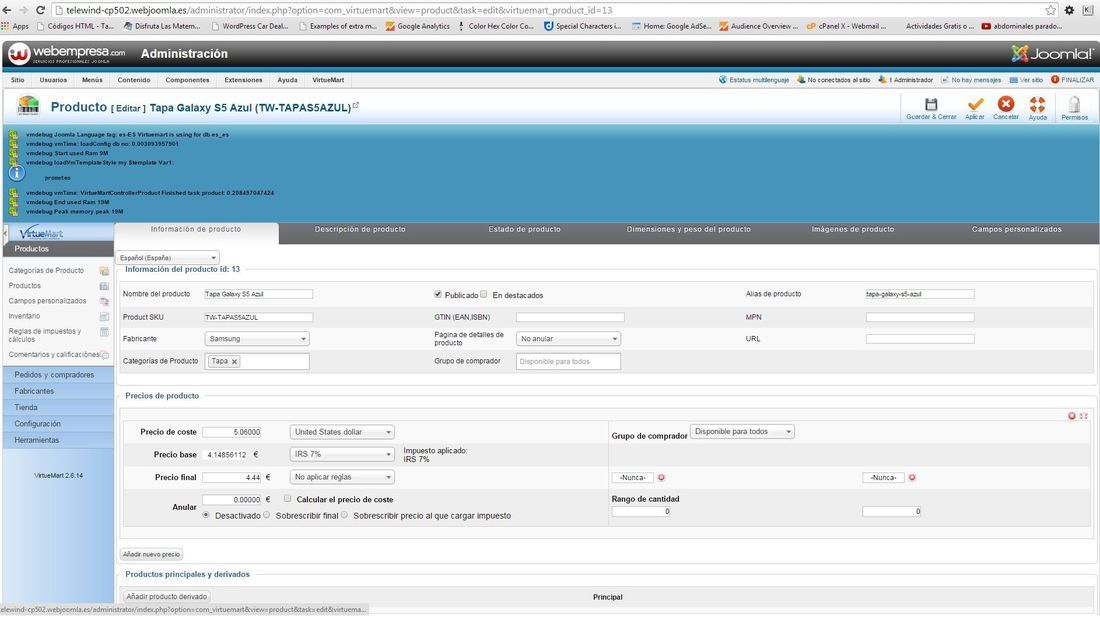Open the Extensiones menu
The height and width of the screenshot is (630, 1100).
pyautogui.click(x=243, y=80)
